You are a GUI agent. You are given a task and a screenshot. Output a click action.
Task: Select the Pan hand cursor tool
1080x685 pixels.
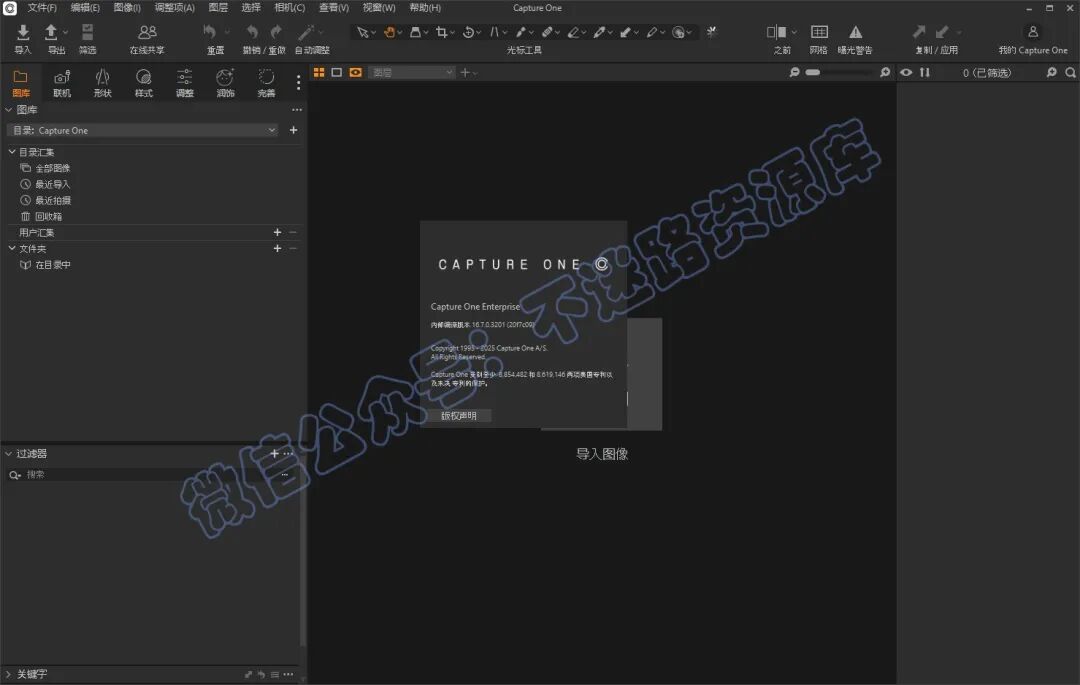[x=389, y=32]
